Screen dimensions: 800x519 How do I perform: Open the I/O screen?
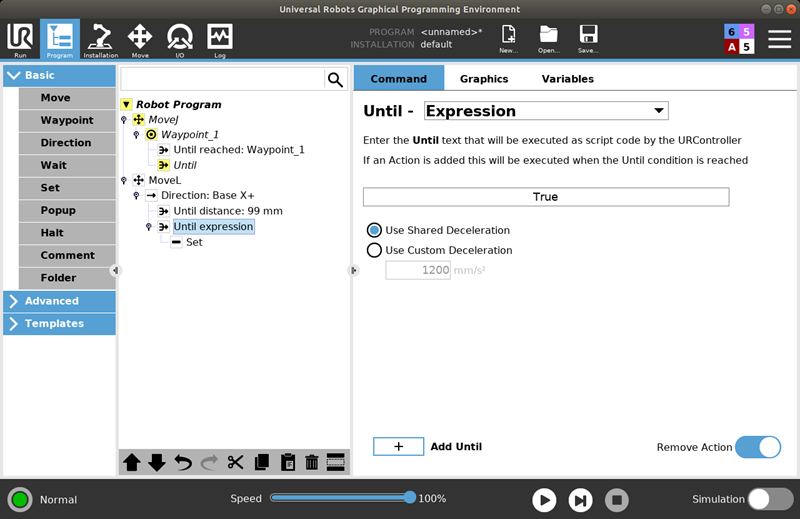[179, 40]
